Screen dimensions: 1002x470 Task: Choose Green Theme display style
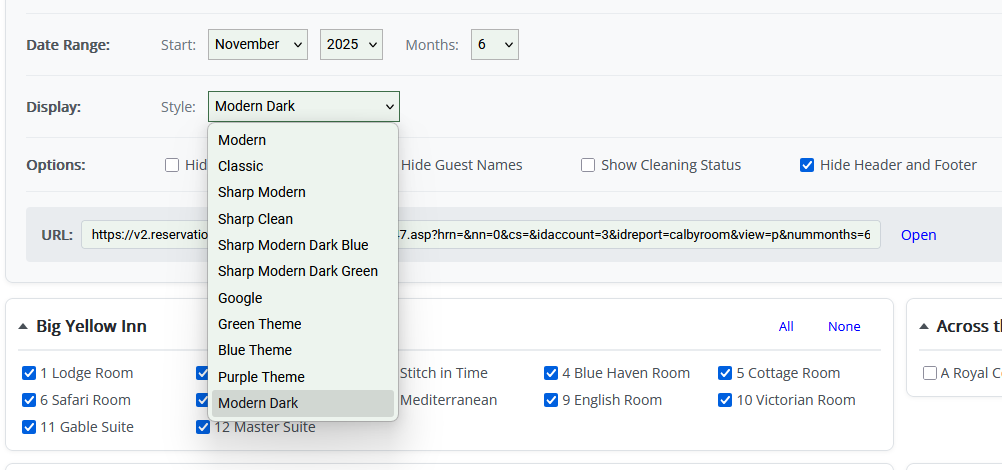pos(259,324)
